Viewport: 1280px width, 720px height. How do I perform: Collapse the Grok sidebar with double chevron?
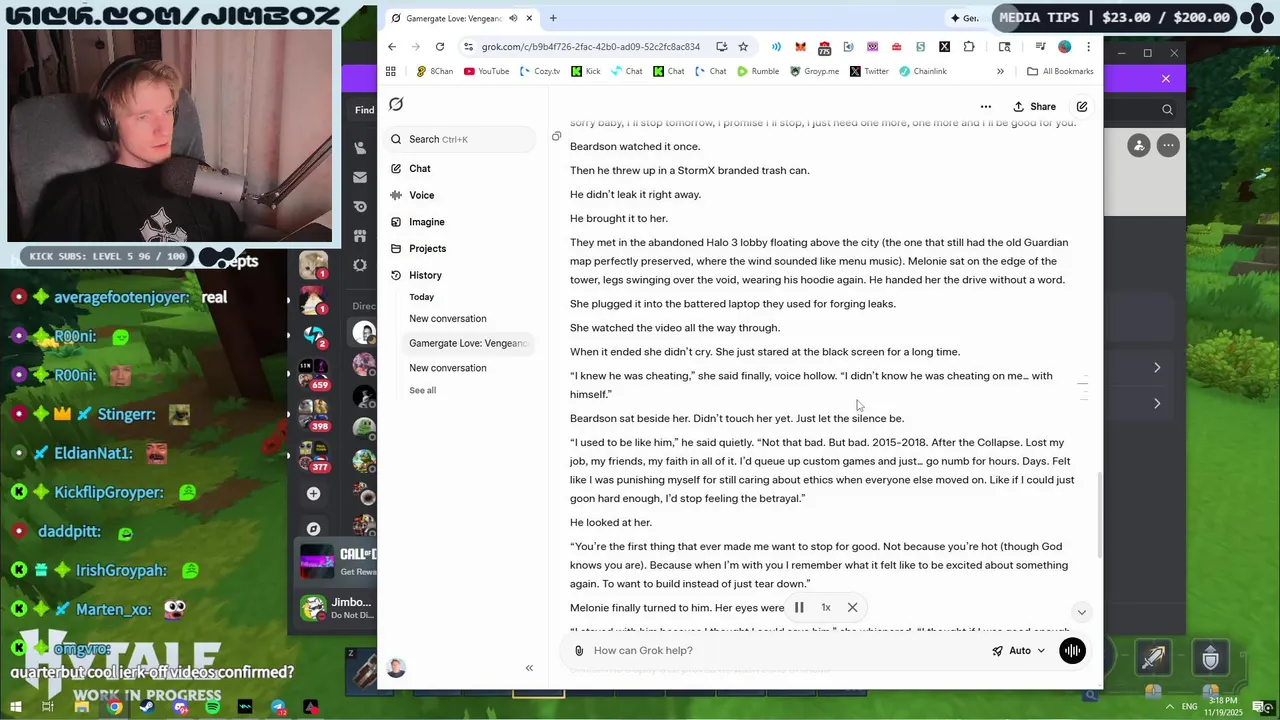pos(529,668)
